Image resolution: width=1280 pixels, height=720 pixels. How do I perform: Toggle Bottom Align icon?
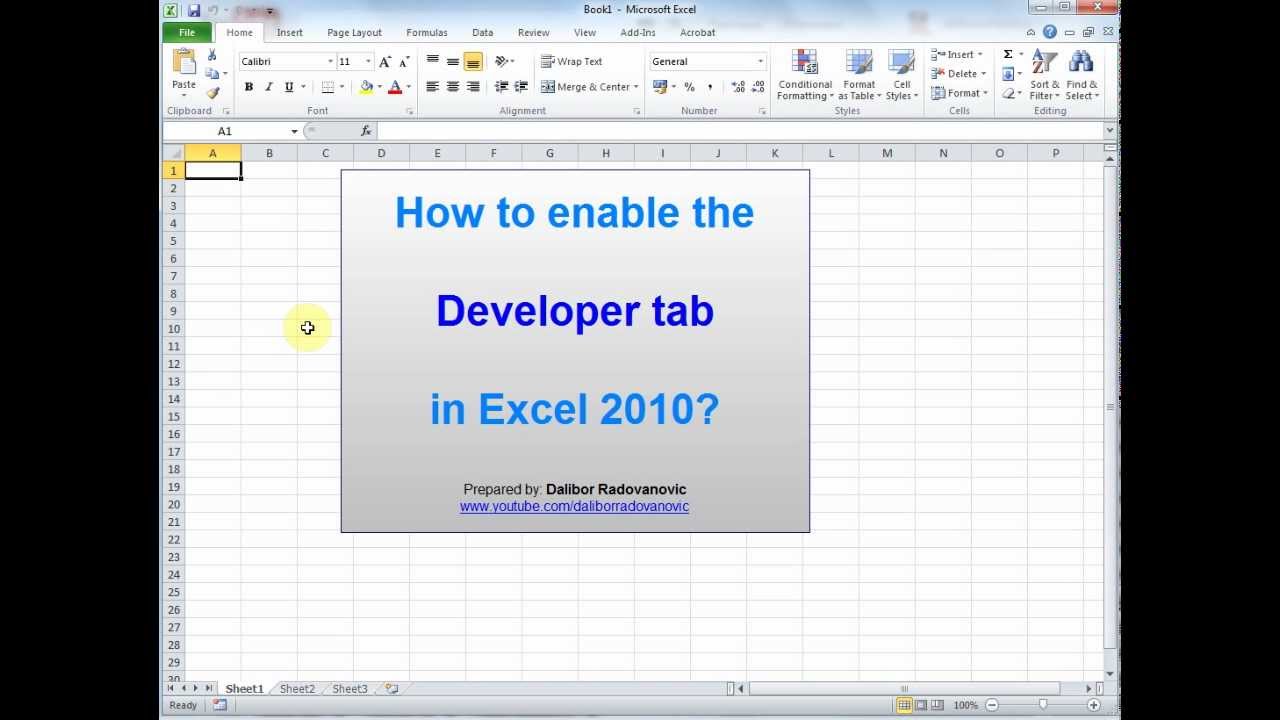pos(473,61)
